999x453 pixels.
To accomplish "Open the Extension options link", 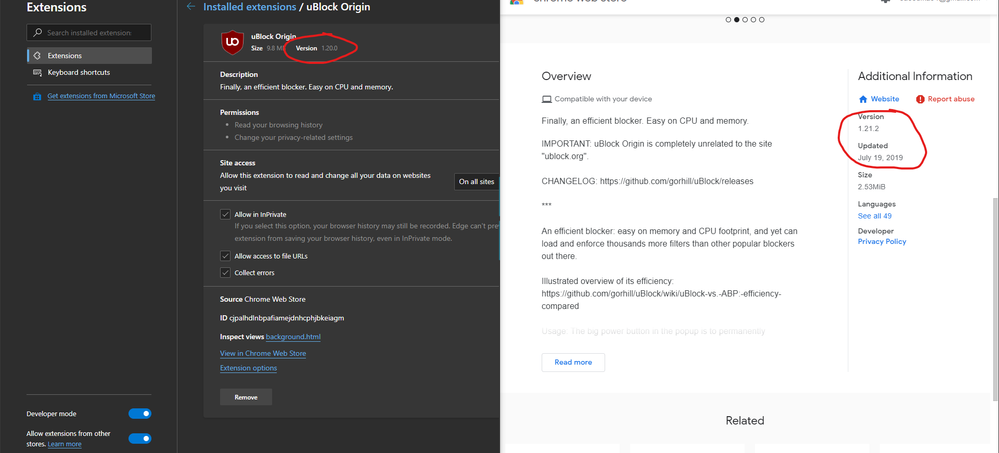I will [x=248, y=368].
